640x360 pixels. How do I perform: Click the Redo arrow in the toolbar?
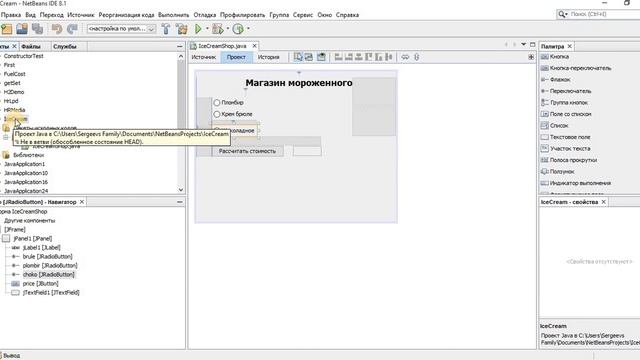point(72,29)
